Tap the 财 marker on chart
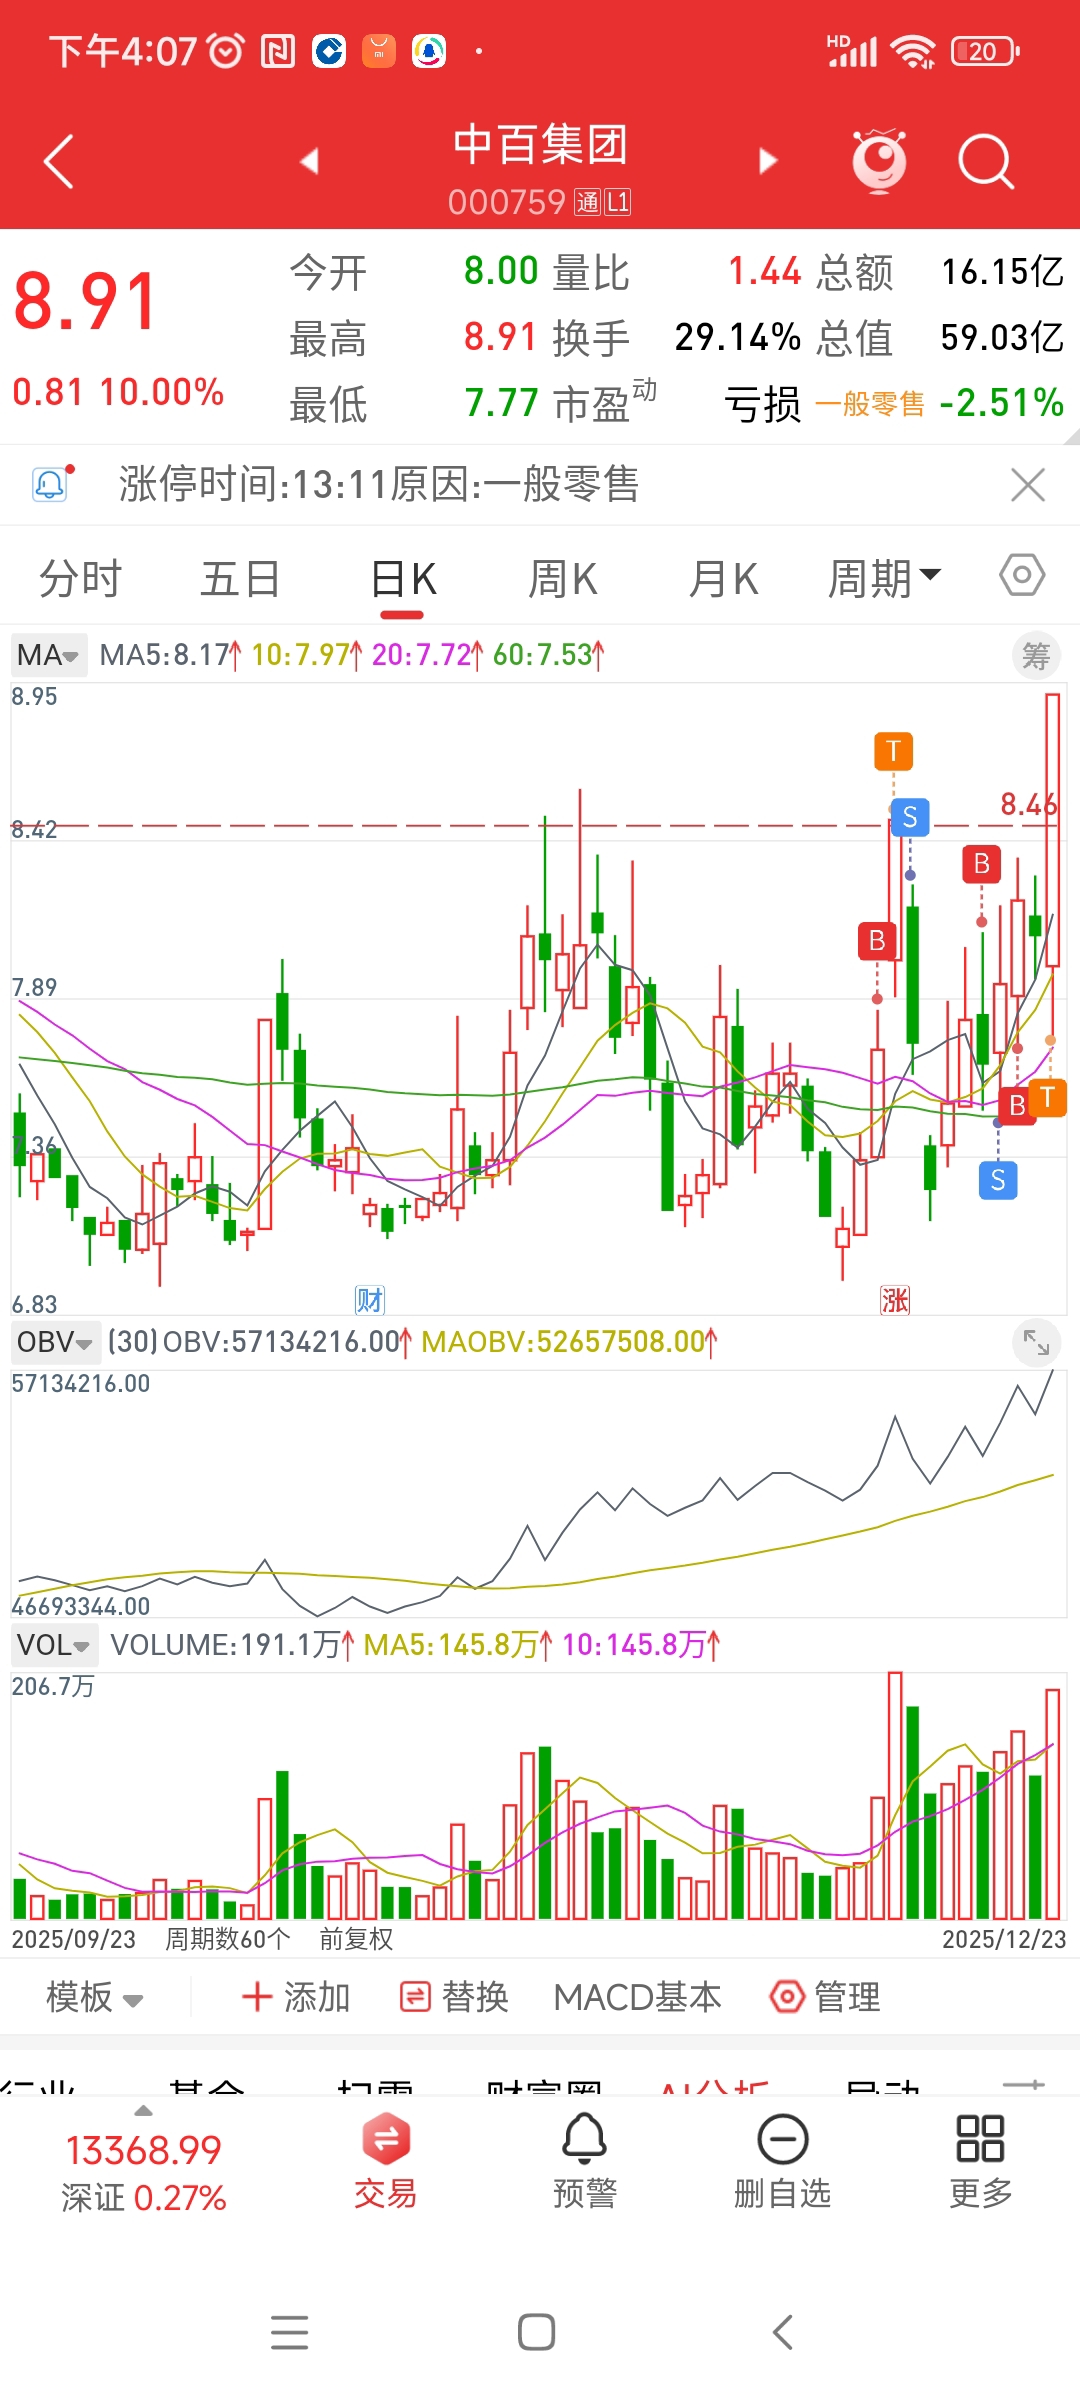The image size is (1080, 2400). point(370,1300)
